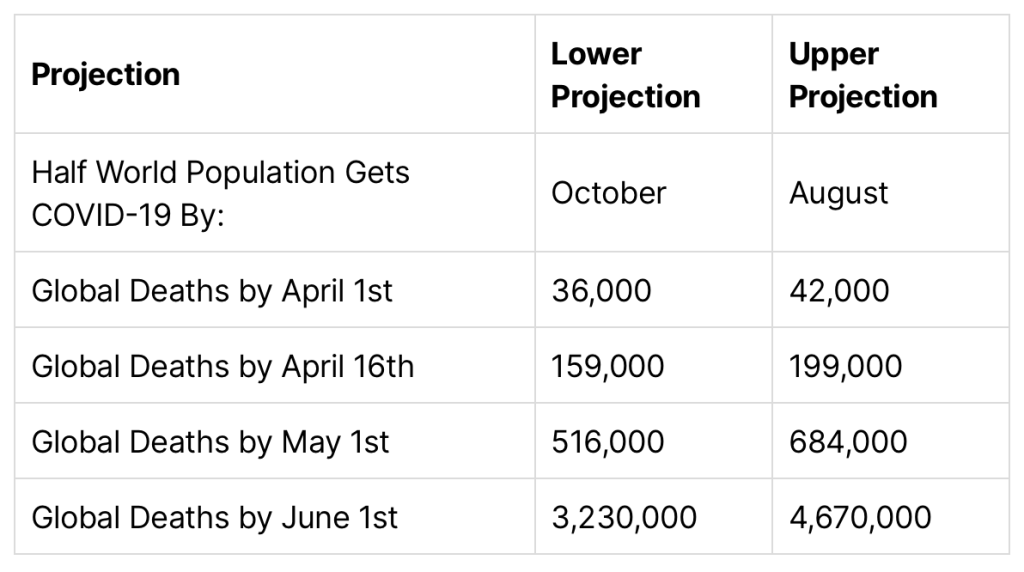This screenshot has height=572, width=1024.
Task: Select the Half World Population row label
Action: click(220, 193)
